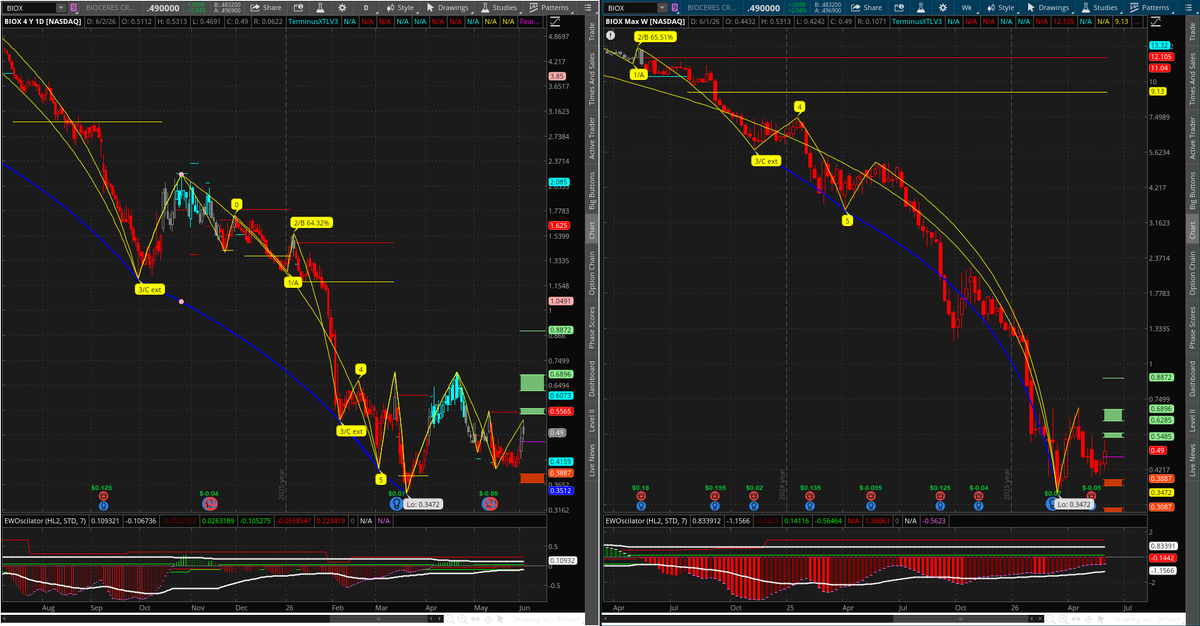Open the right chart's Wk timeframe selector
This screenshot has width=1200, height=626.
(x=967, y=8)
